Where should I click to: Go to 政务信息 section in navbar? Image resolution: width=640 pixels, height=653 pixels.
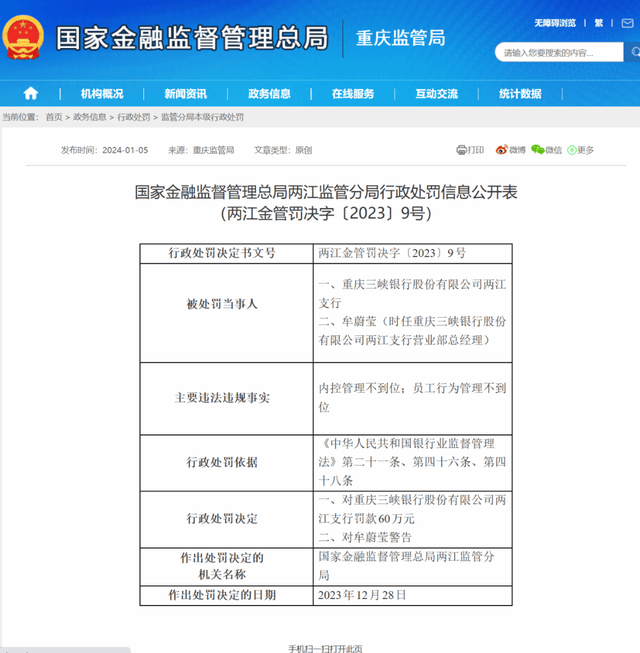coord(270,94)
